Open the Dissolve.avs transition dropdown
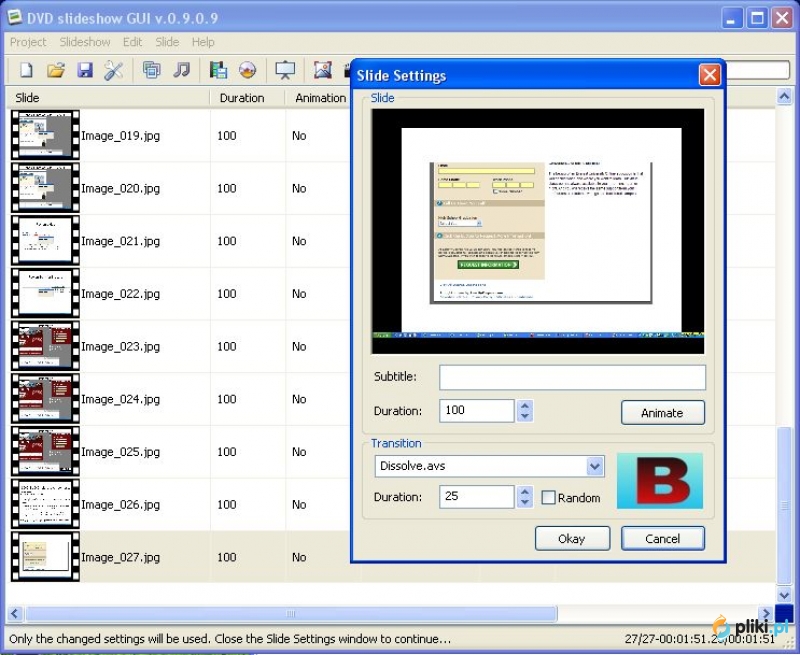 (x=596, y=466)
